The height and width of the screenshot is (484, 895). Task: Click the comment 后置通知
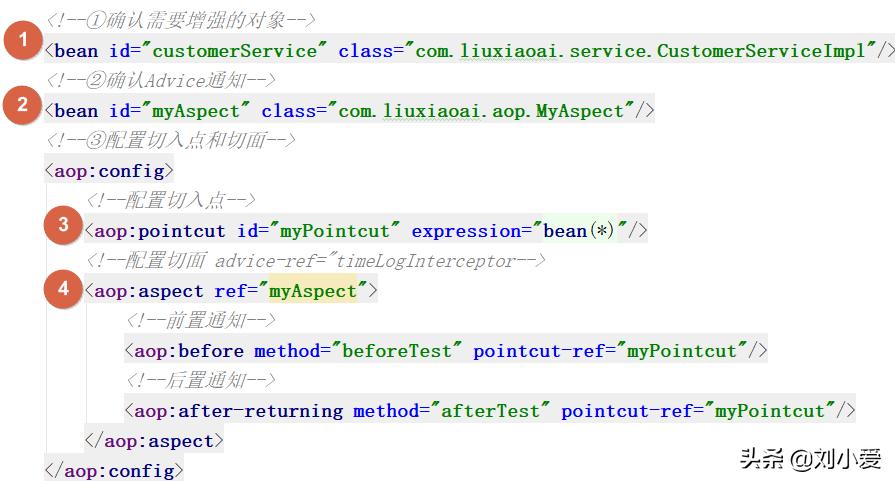[201, 381]
